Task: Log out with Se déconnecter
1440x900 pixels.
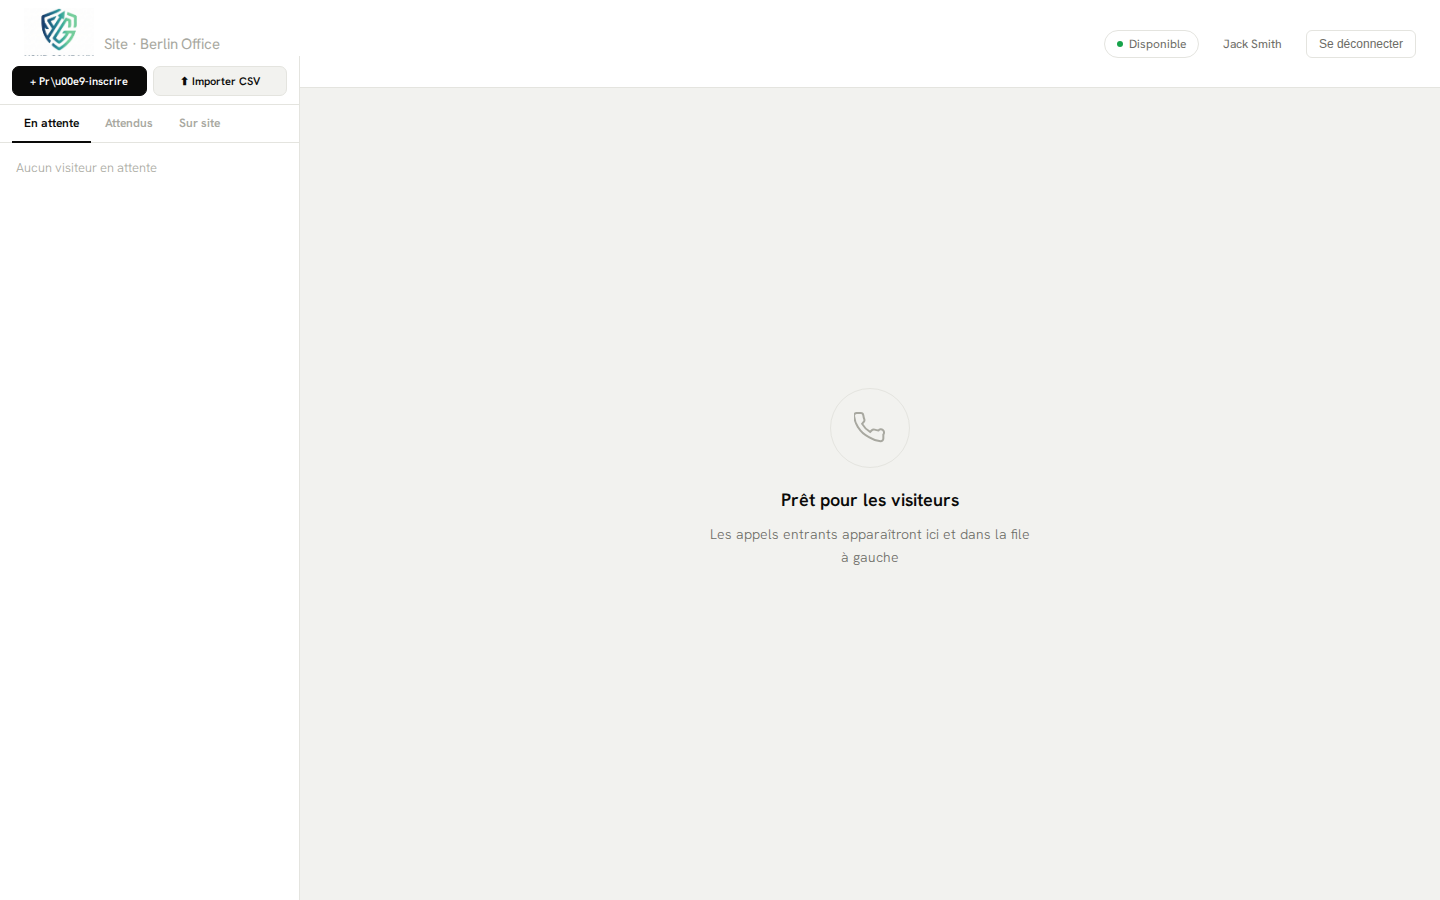Action: [x=1360, y=44]
